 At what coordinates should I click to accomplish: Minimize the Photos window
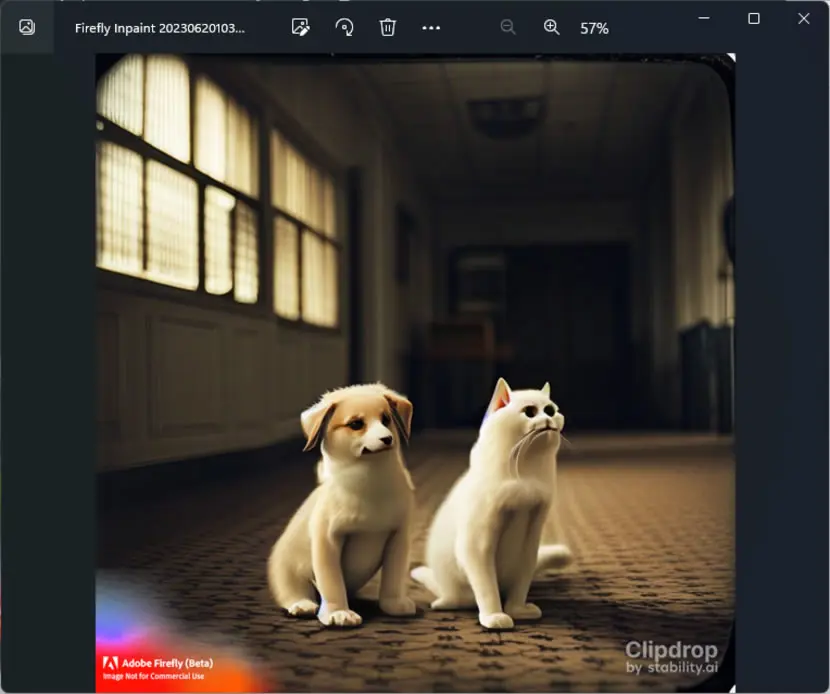click(x=703, y=19)
